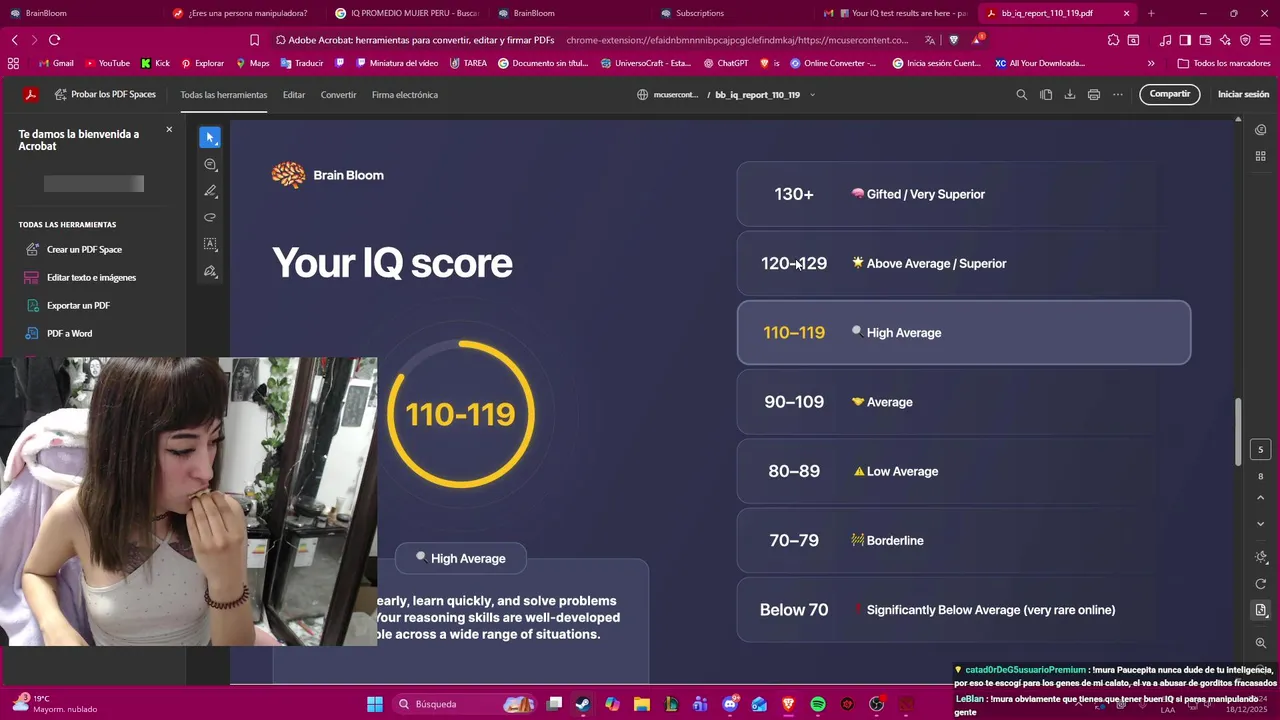Open the Brave shields icon
The height and width of the screenshot is (720, 1280).
pos(954,40)
